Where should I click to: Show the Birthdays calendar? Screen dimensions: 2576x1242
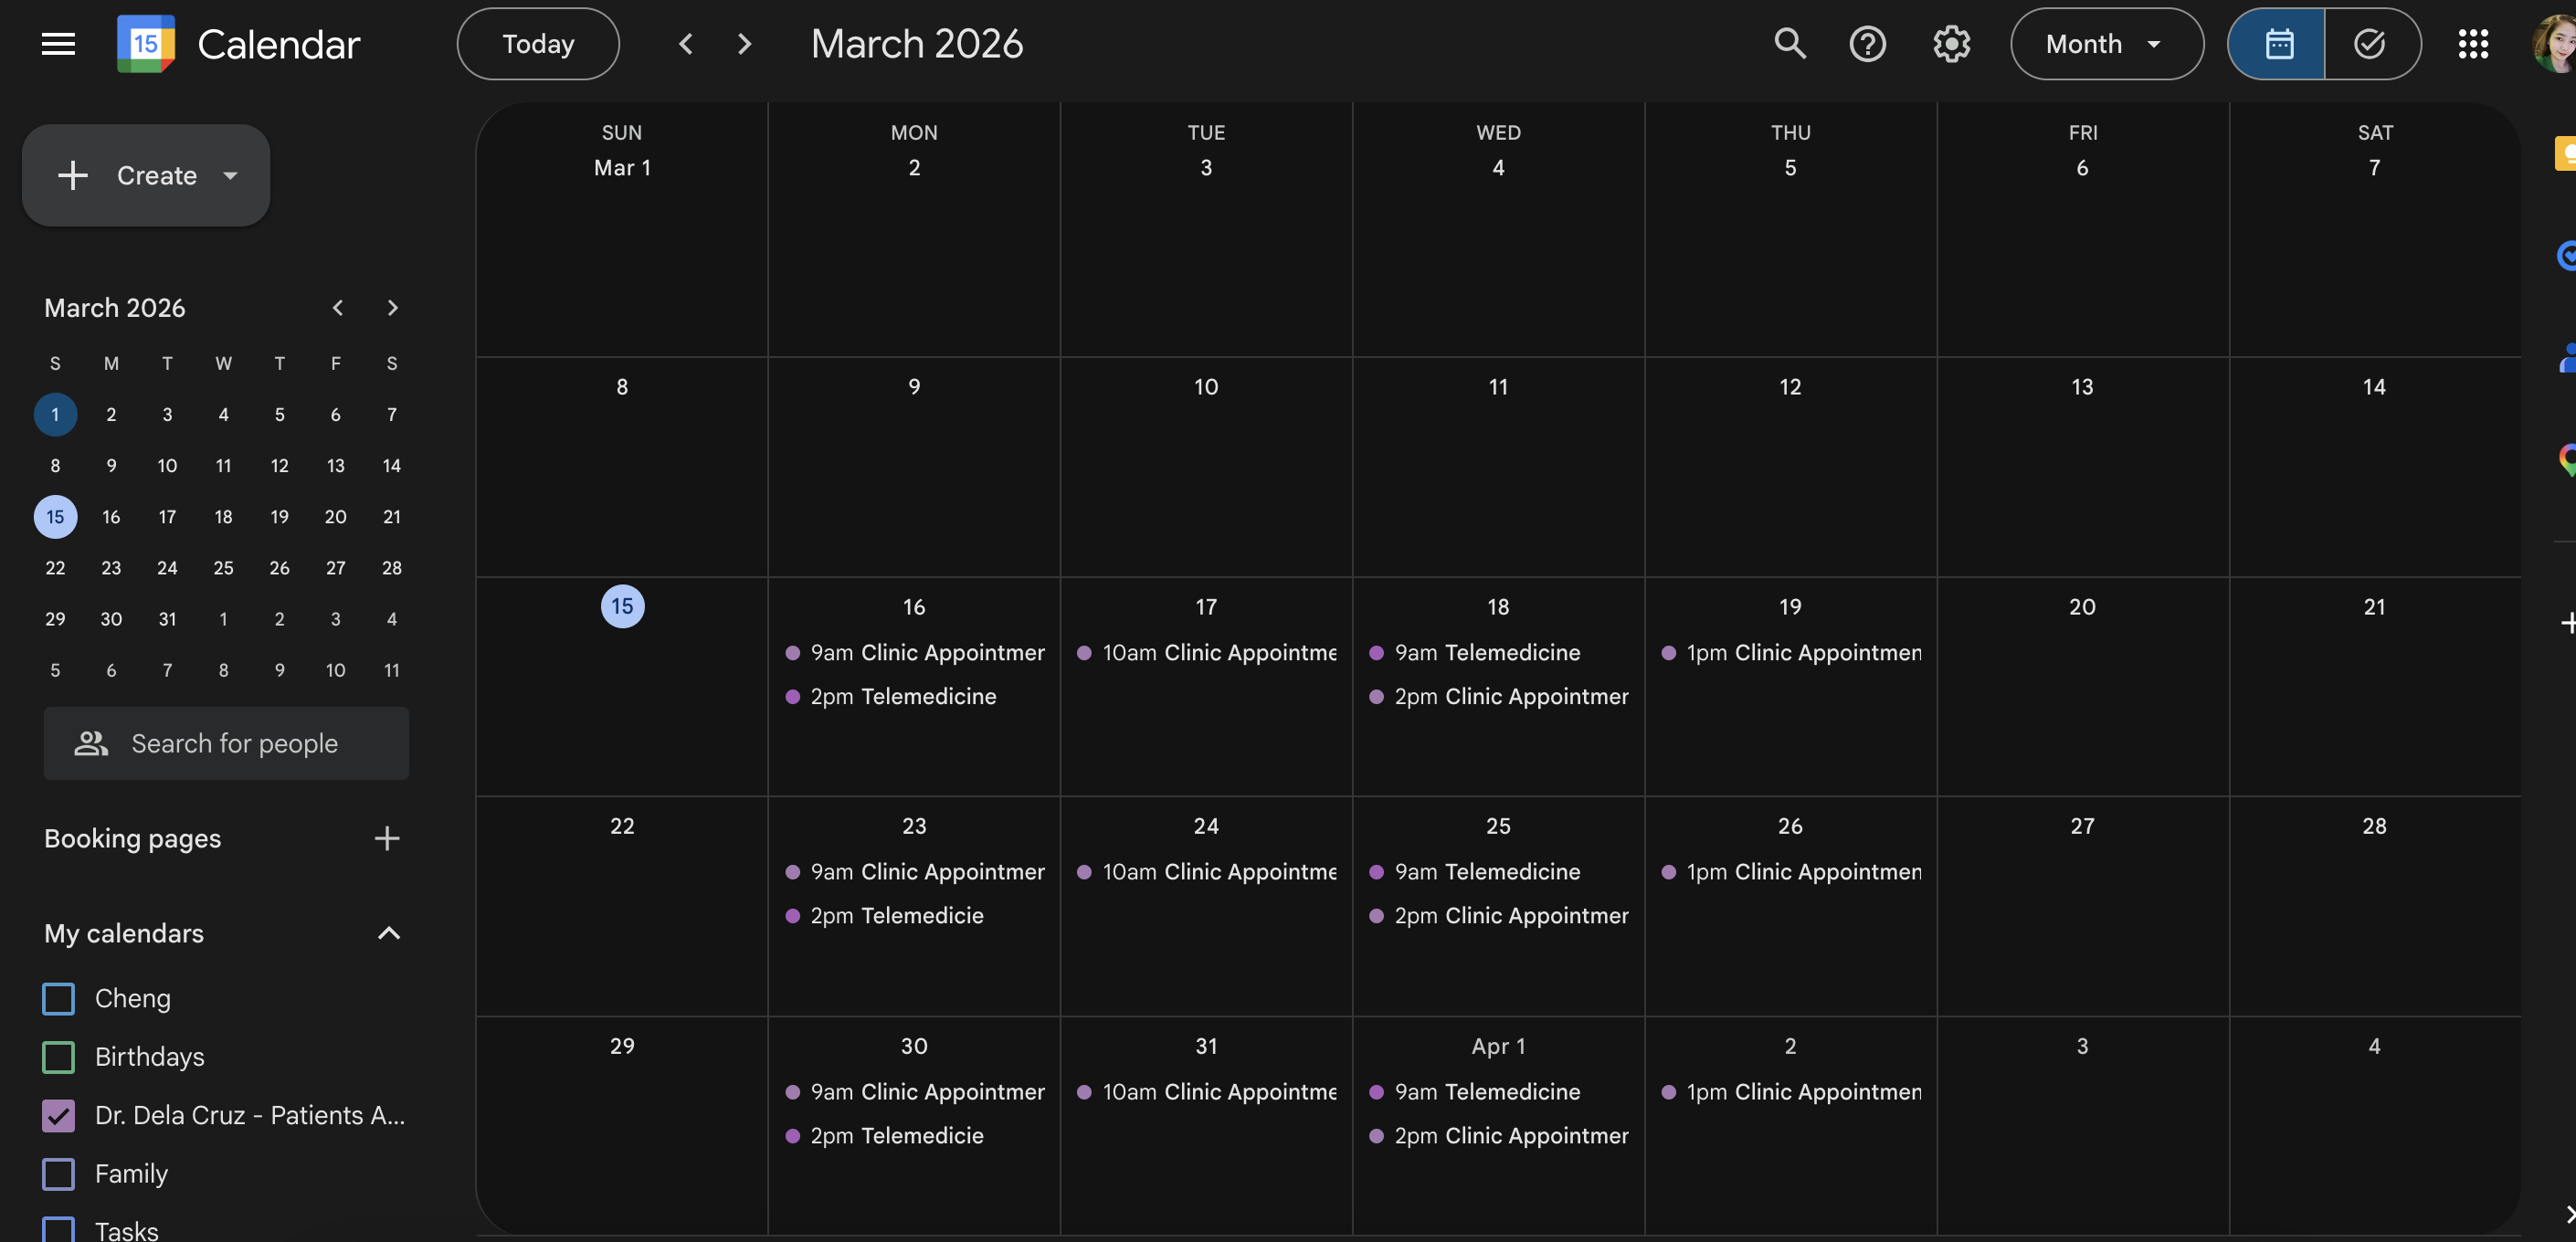pos(59,1056)
